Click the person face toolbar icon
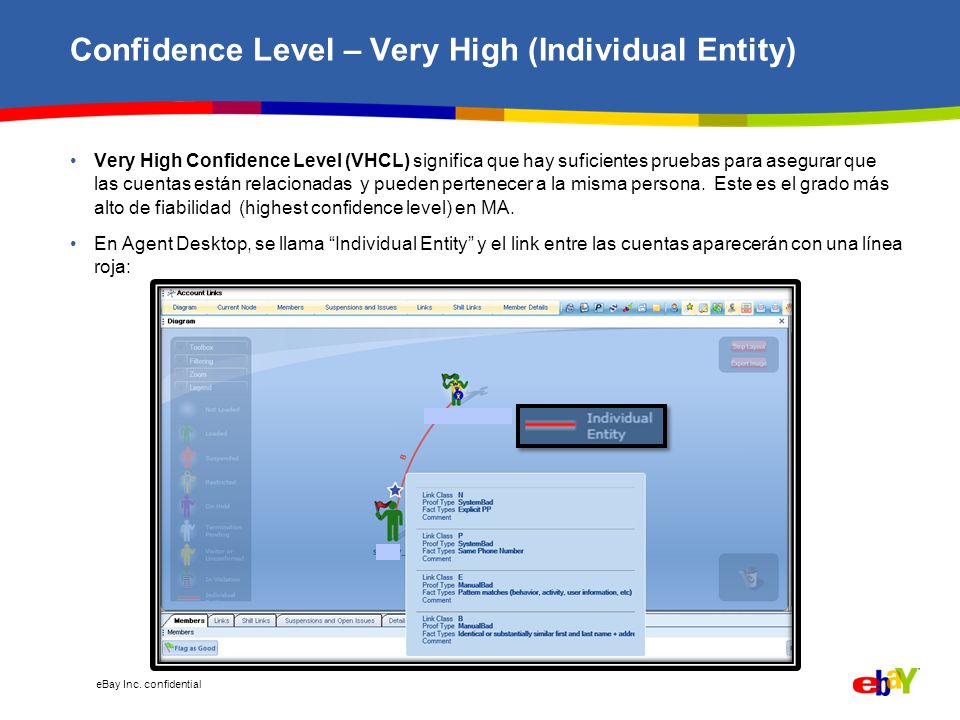 click(x=674, y=308)
